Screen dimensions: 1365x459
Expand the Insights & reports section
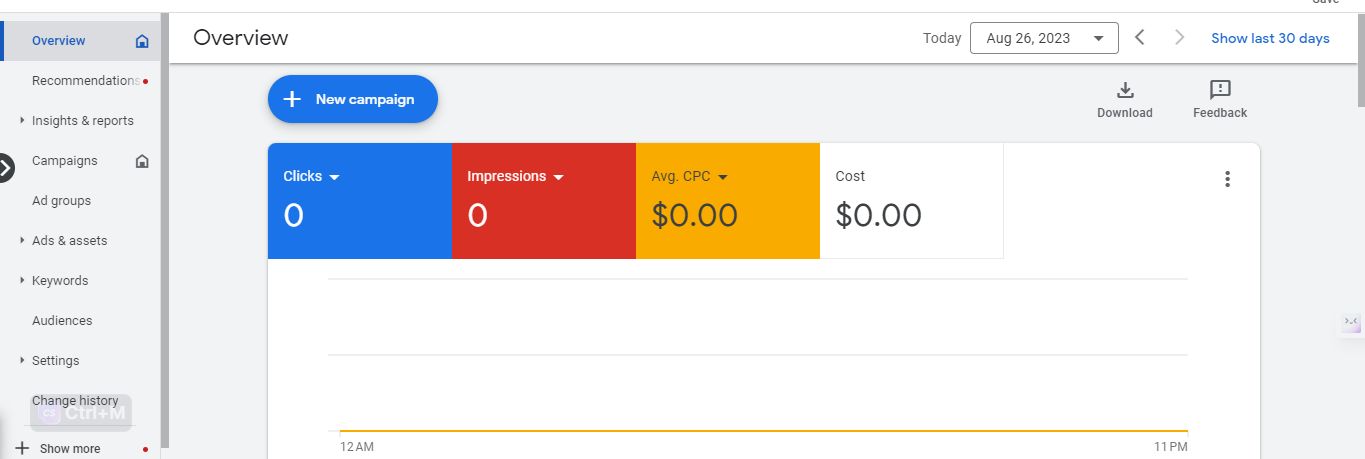[23, 121]
